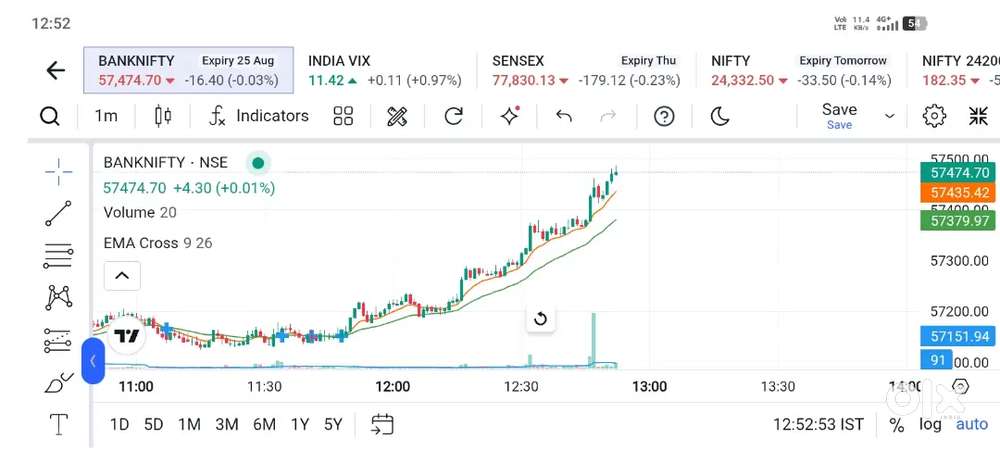The image size is (1000, 450).
Task: Open chart settings gear
Action: tap(934, 116)
